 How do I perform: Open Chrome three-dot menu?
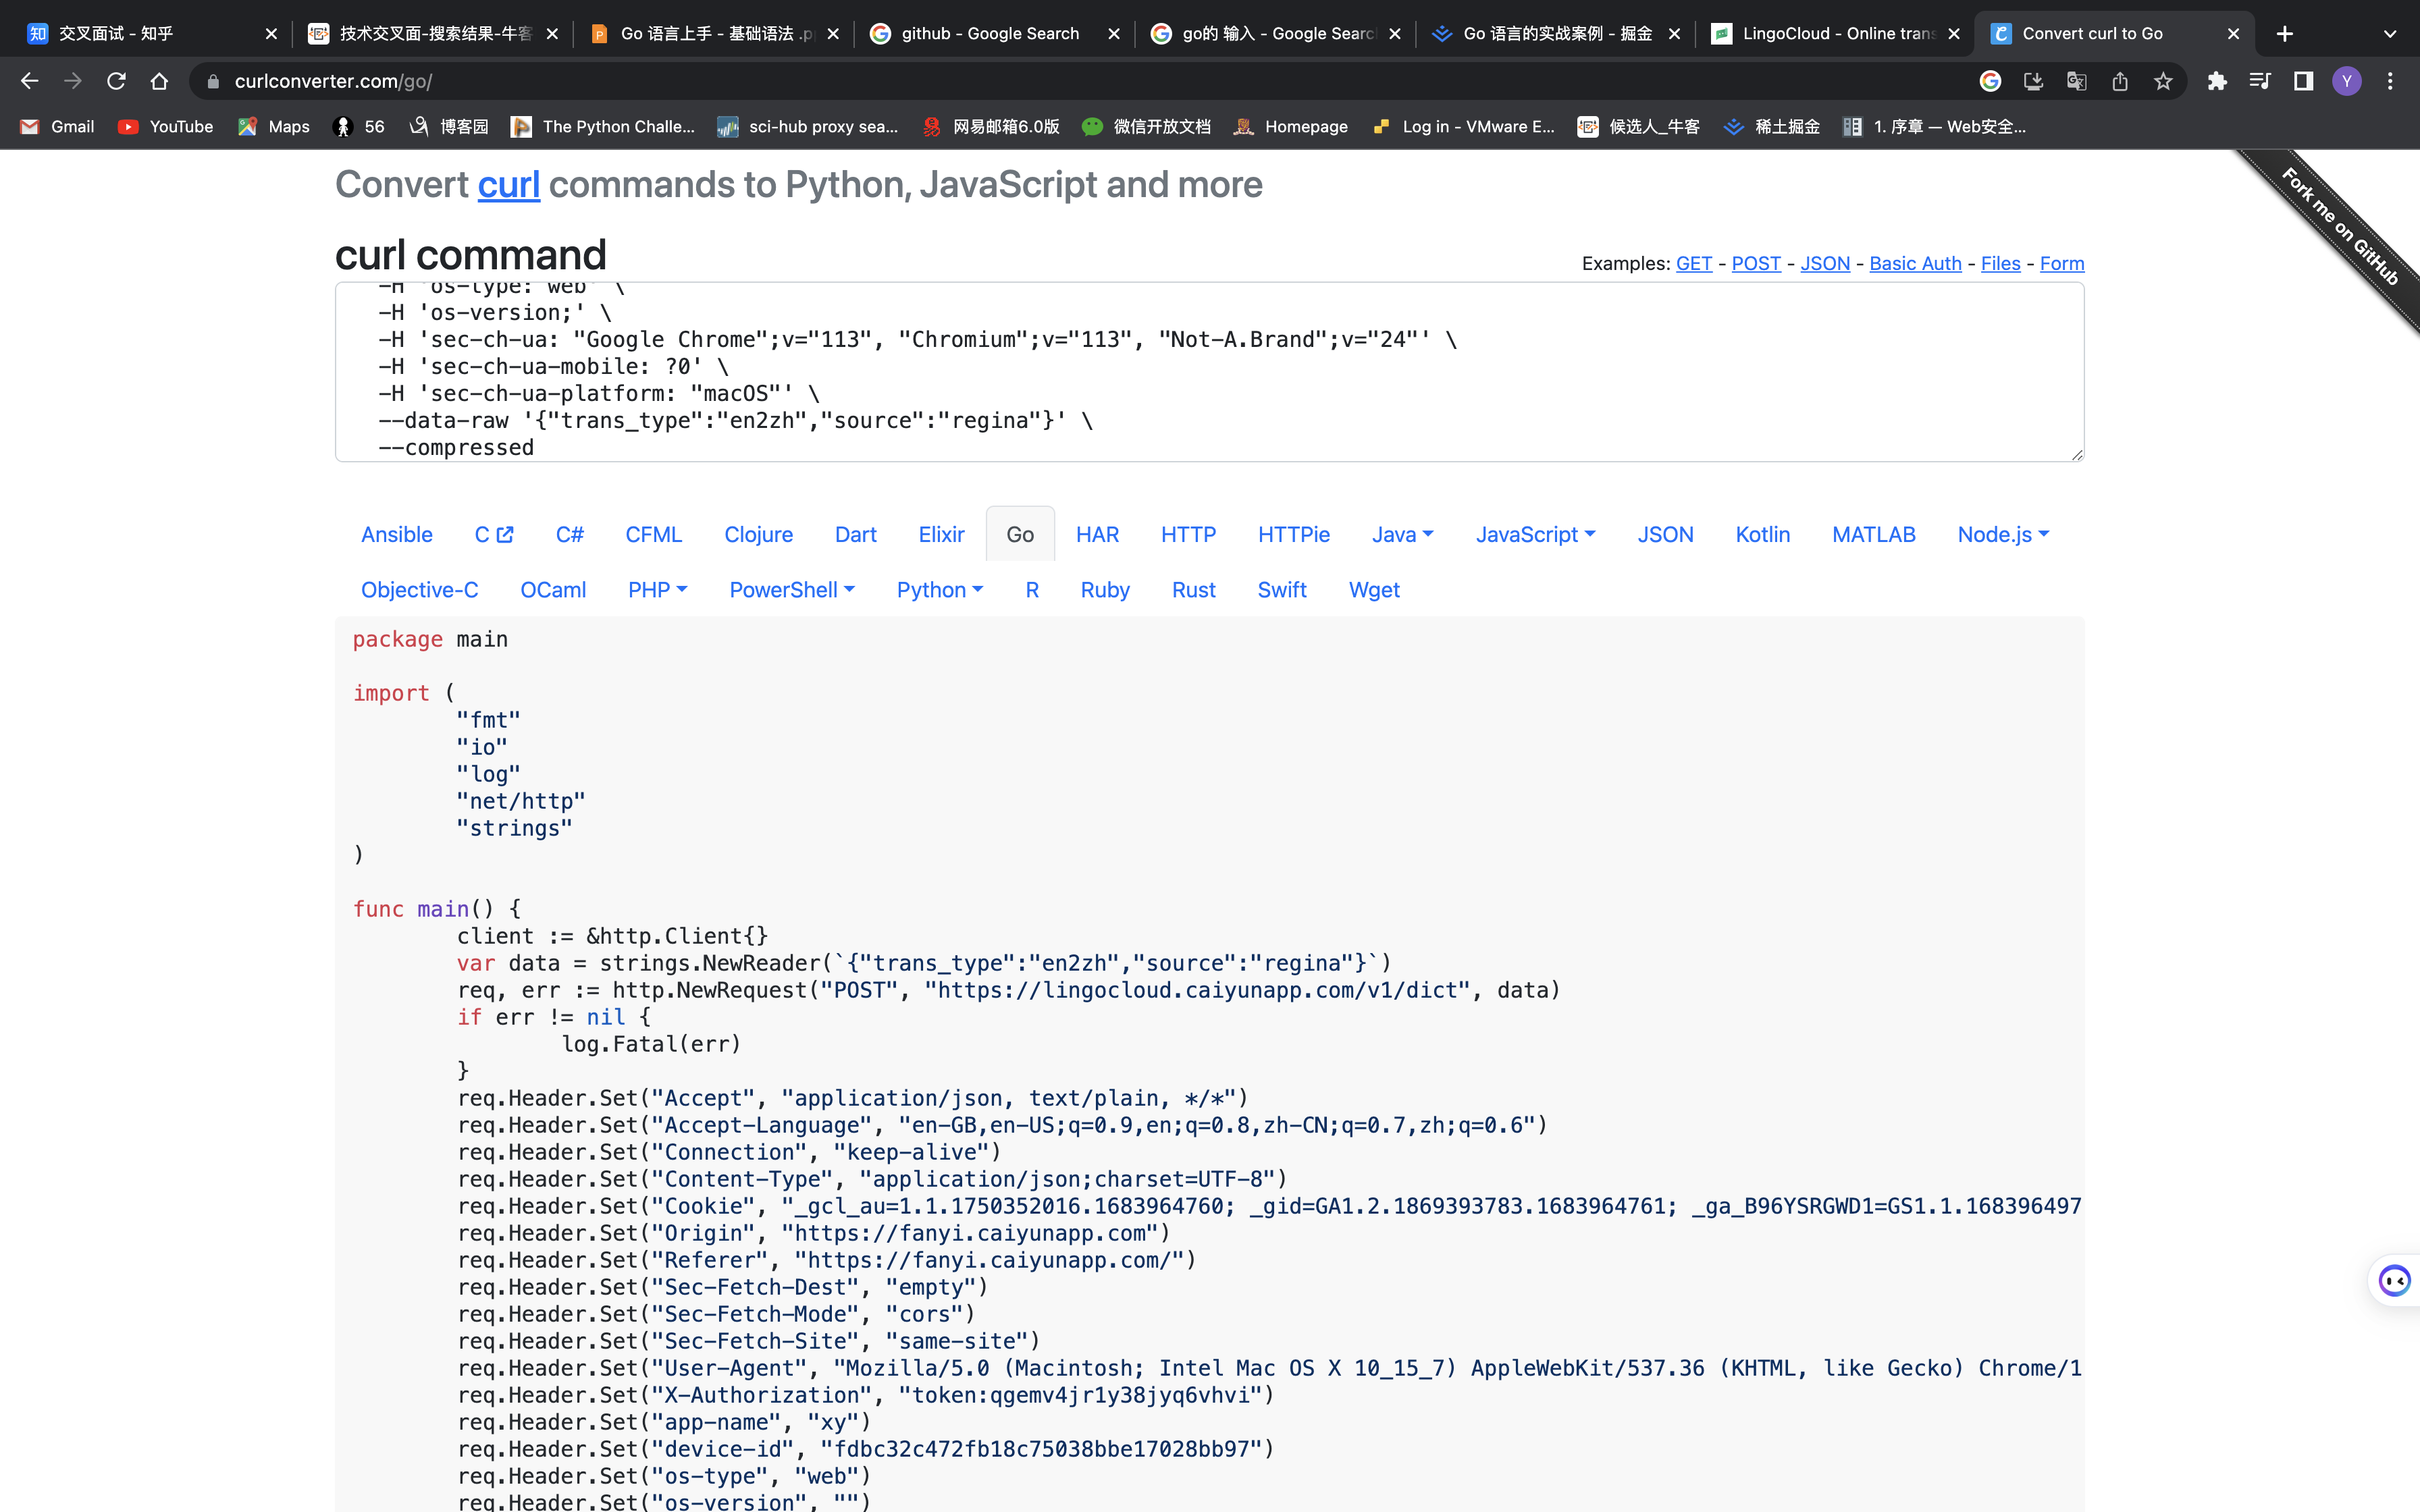(2390, 81)
